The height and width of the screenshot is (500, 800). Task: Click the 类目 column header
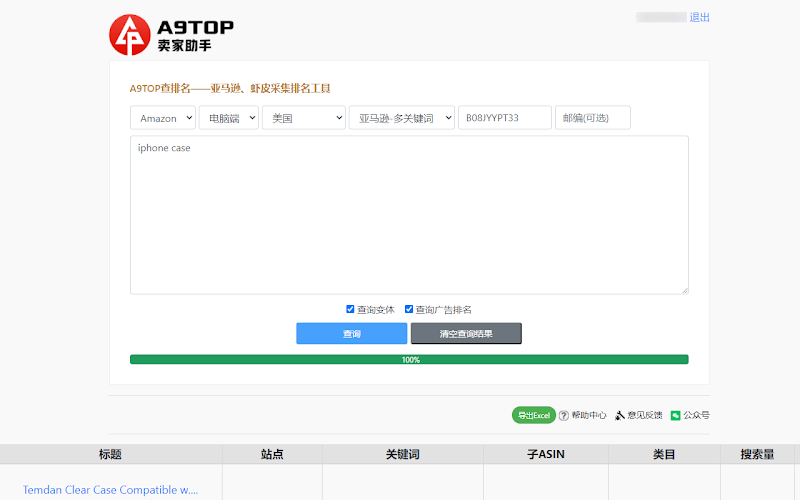[664, 454]
